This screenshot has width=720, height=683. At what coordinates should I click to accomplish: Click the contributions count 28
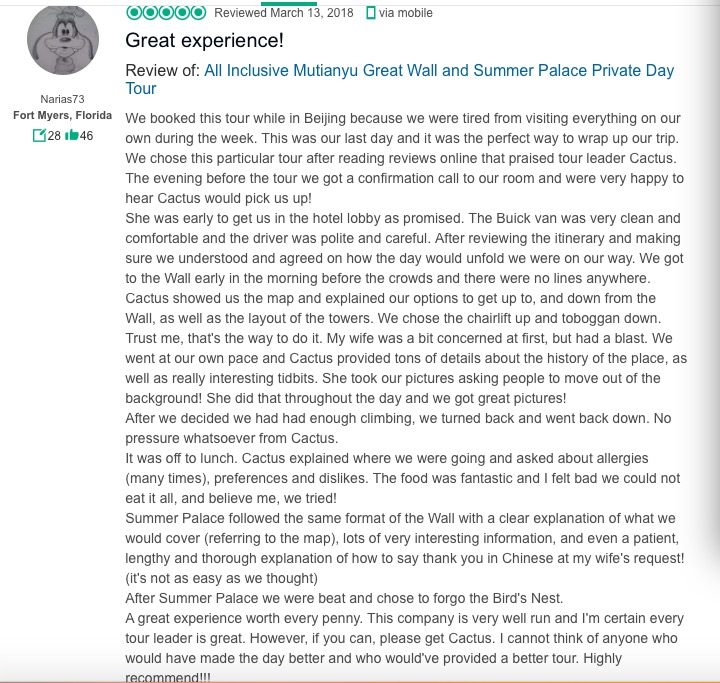click(54, 135)
